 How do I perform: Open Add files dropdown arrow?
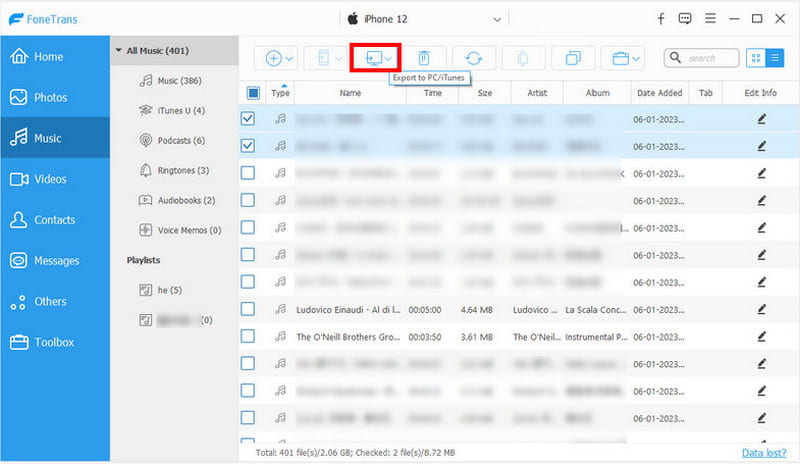click(289, 59)
